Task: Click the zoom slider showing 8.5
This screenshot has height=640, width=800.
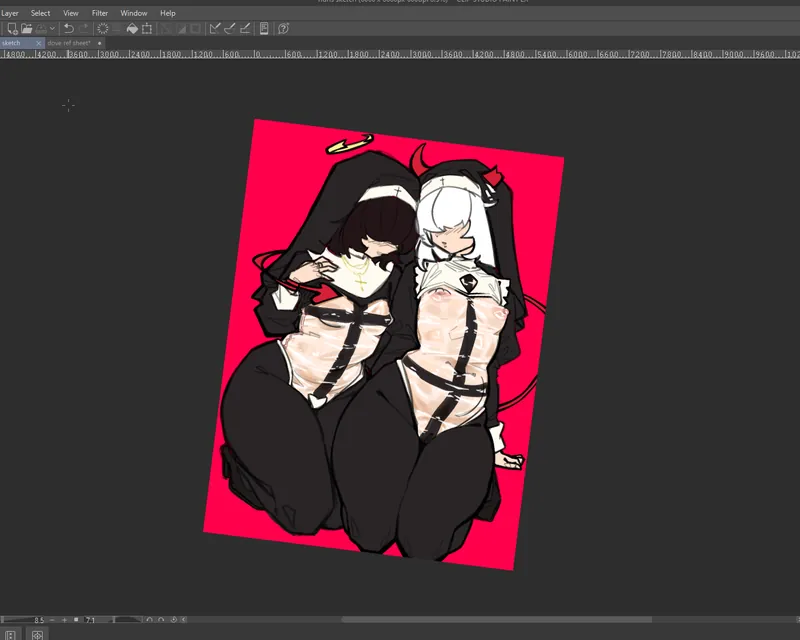Action: (23, 620)
